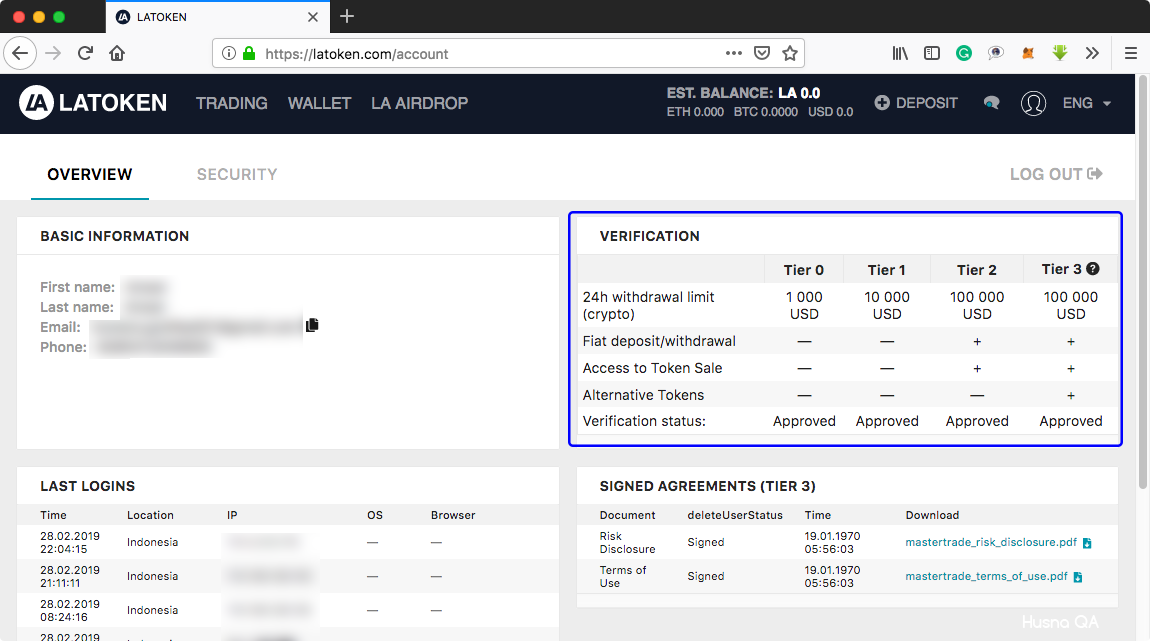Download mastertrade_risk_disclosure.pdf
The width and height of the screenshot is (1150, 641).
click(x=998, y=543)
